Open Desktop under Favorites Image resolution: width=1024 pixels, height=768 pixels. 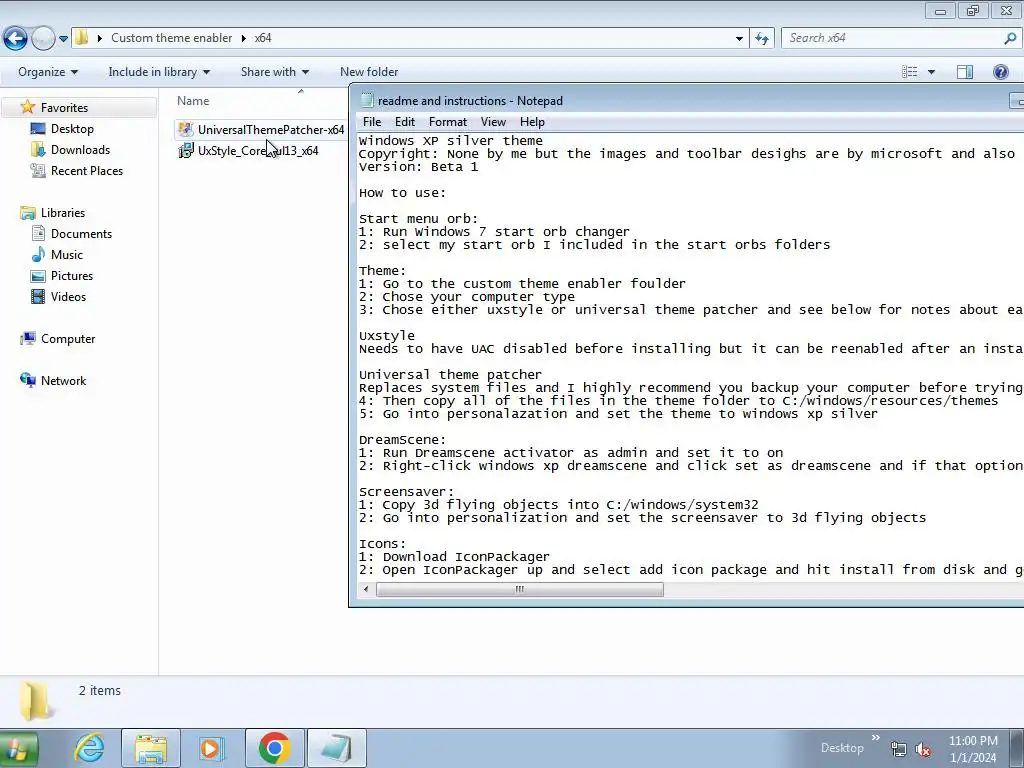pyautogui.click(x=72, y=129)
